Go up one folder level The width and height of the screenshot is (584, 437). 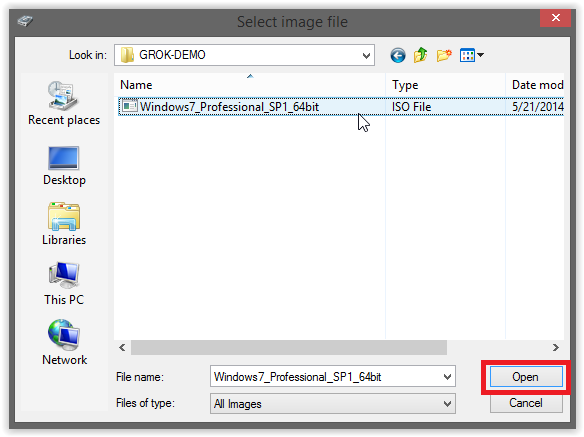tap(420, 55)
